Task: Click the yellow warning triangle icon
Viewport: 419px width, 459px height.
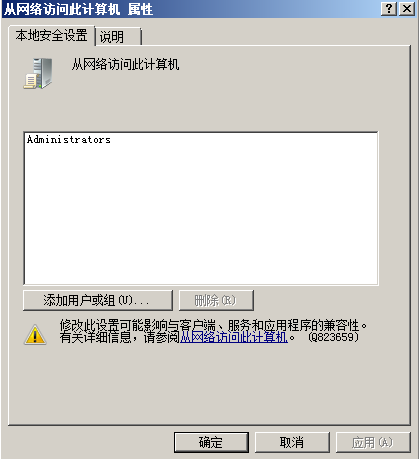Action: click(x=35, y=334)
